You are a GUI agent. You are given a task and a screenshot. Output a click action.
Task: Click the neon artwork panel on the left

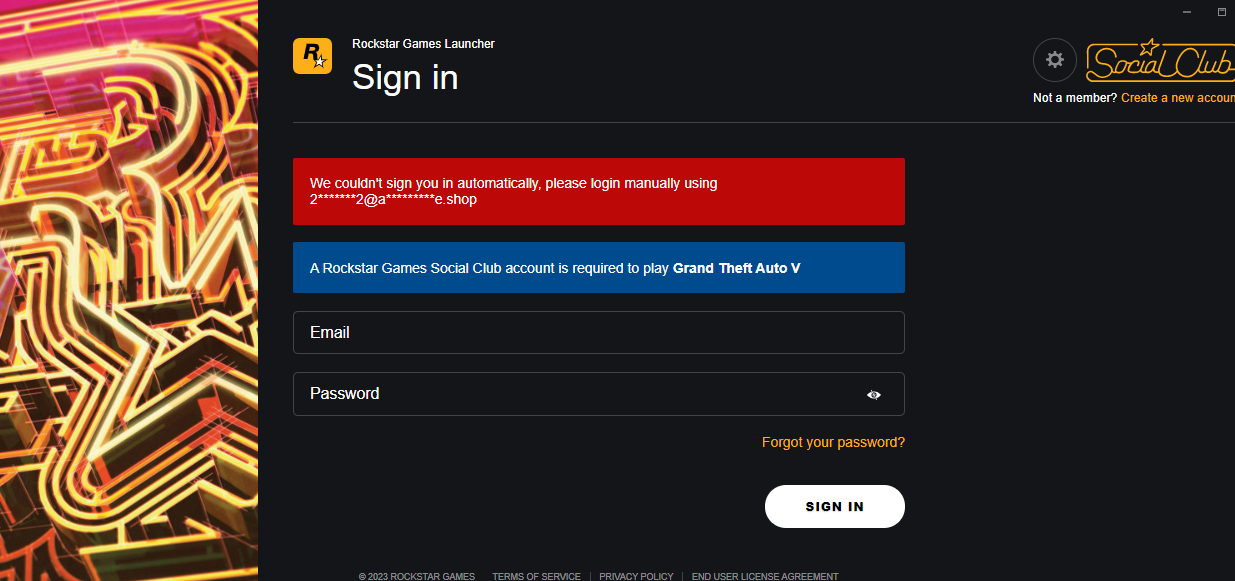click(128, 290)
